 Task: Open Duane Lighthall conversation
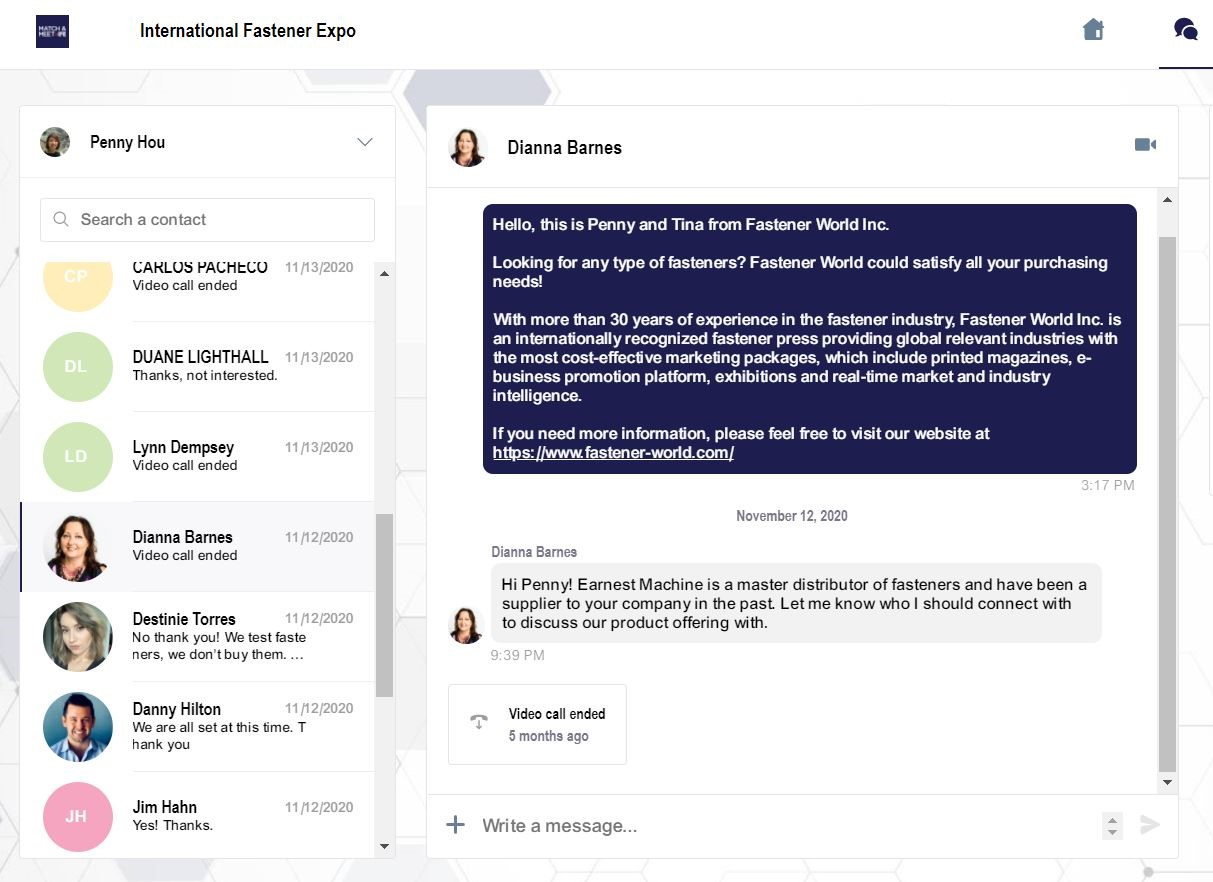click(197, 366)
